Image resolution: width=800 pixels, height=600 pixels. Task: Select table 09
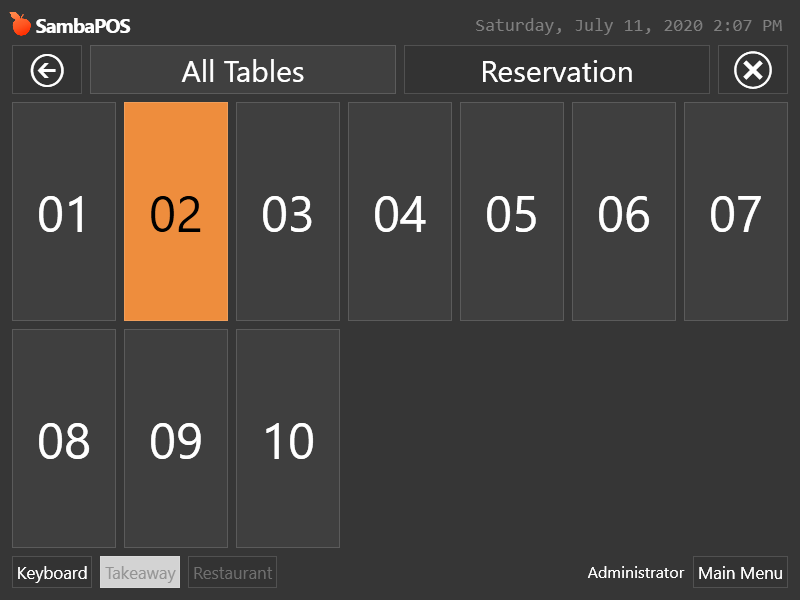coord(176,439)
